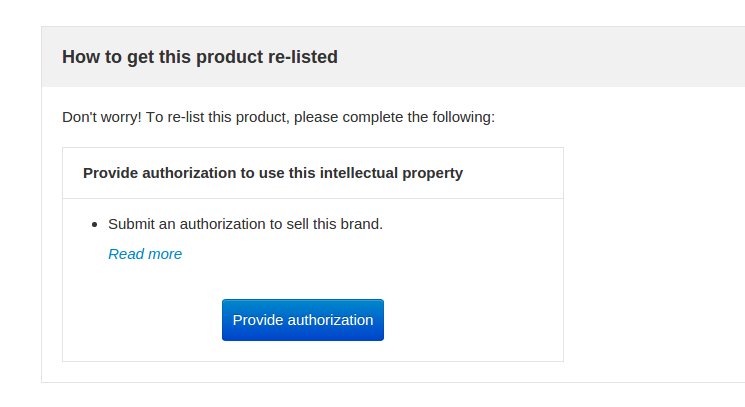Click the bullet point marker before 'Submit'

click(94, 225)
